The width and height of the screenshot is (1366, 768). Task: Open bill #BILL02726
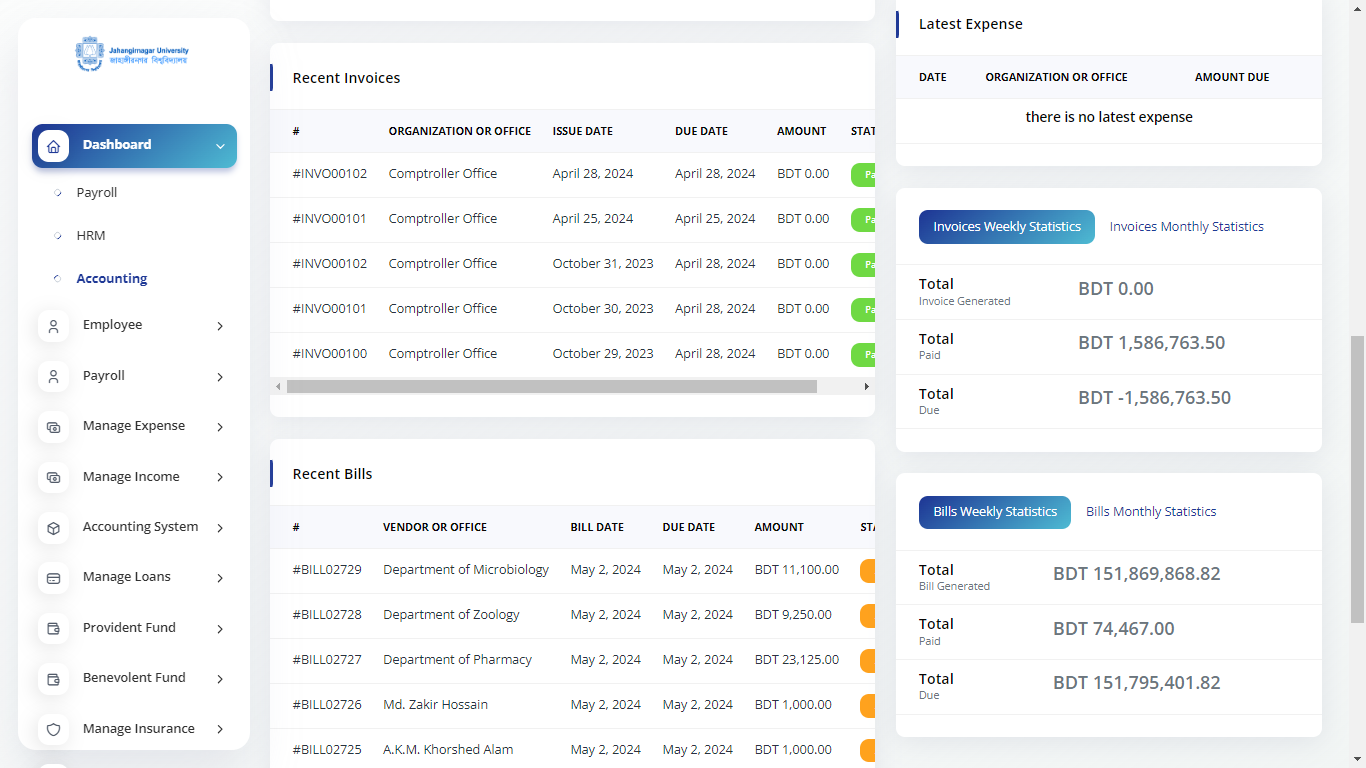(x=327, y=705)
